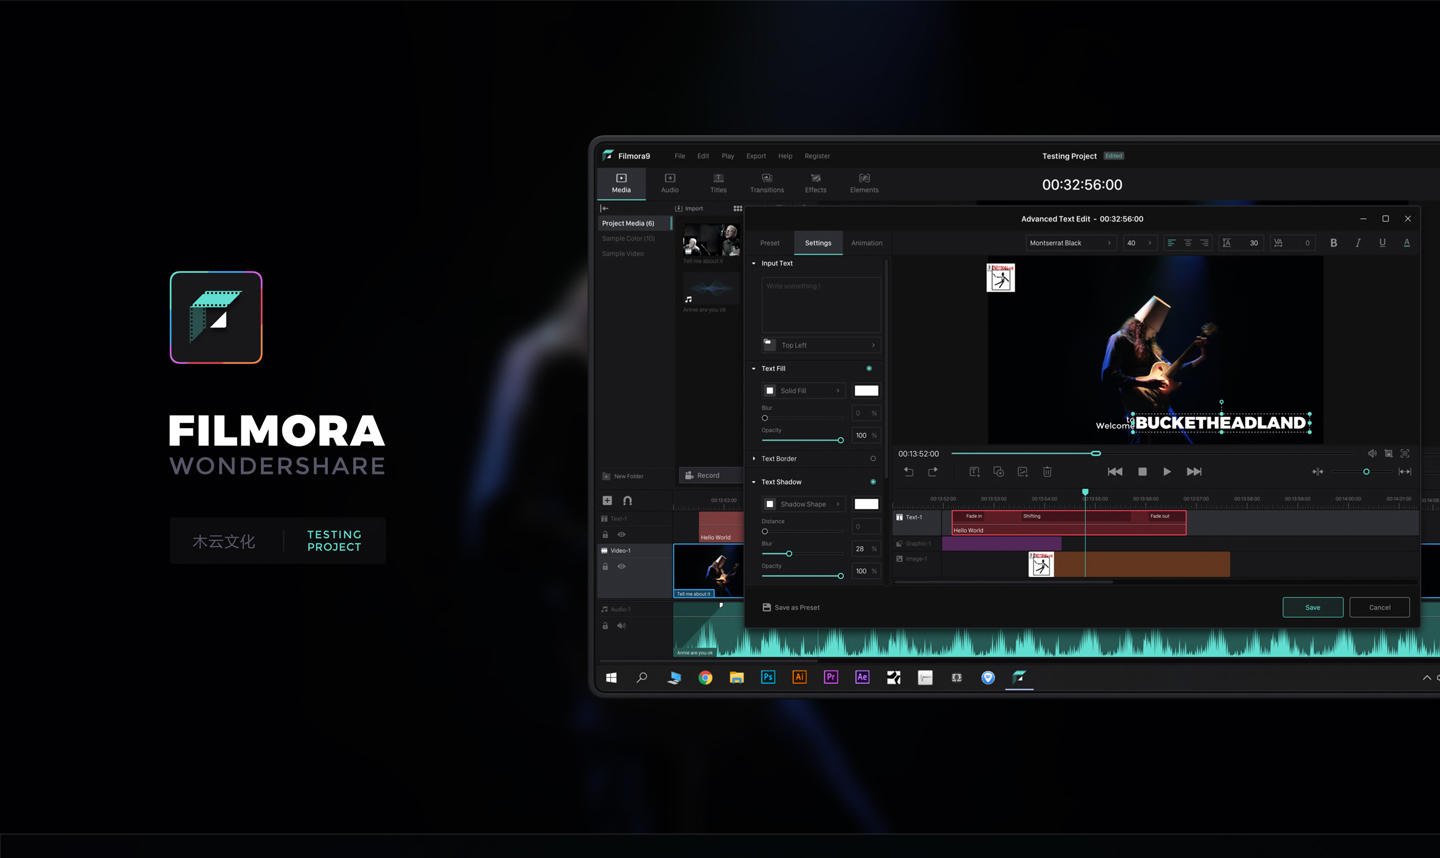Switch to the Preset tab
This screenshot has height=858, width=1440.
coord(770,243)
